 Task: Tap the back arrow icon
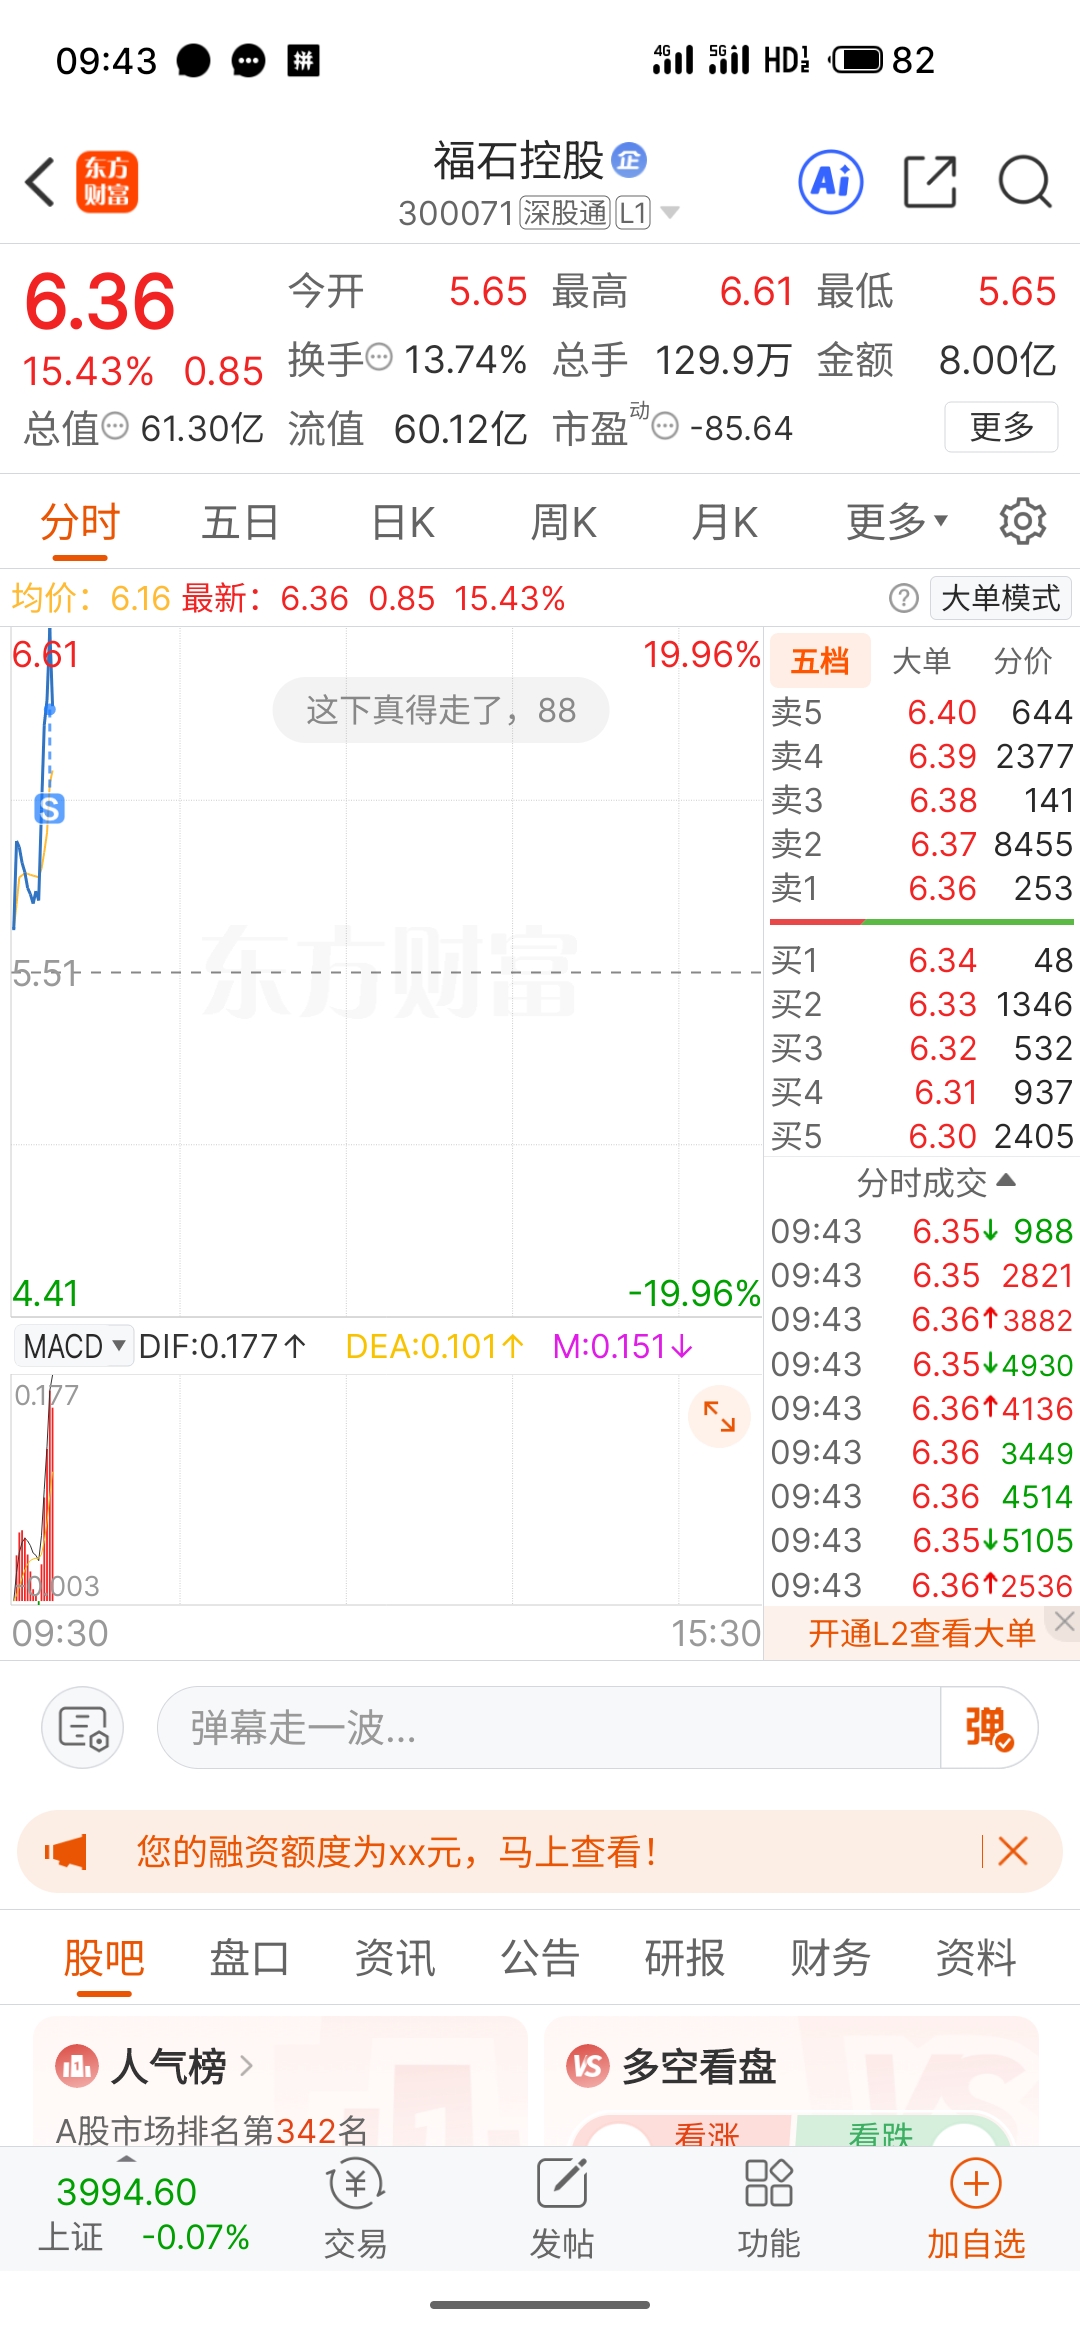click(x=40, y=182)
